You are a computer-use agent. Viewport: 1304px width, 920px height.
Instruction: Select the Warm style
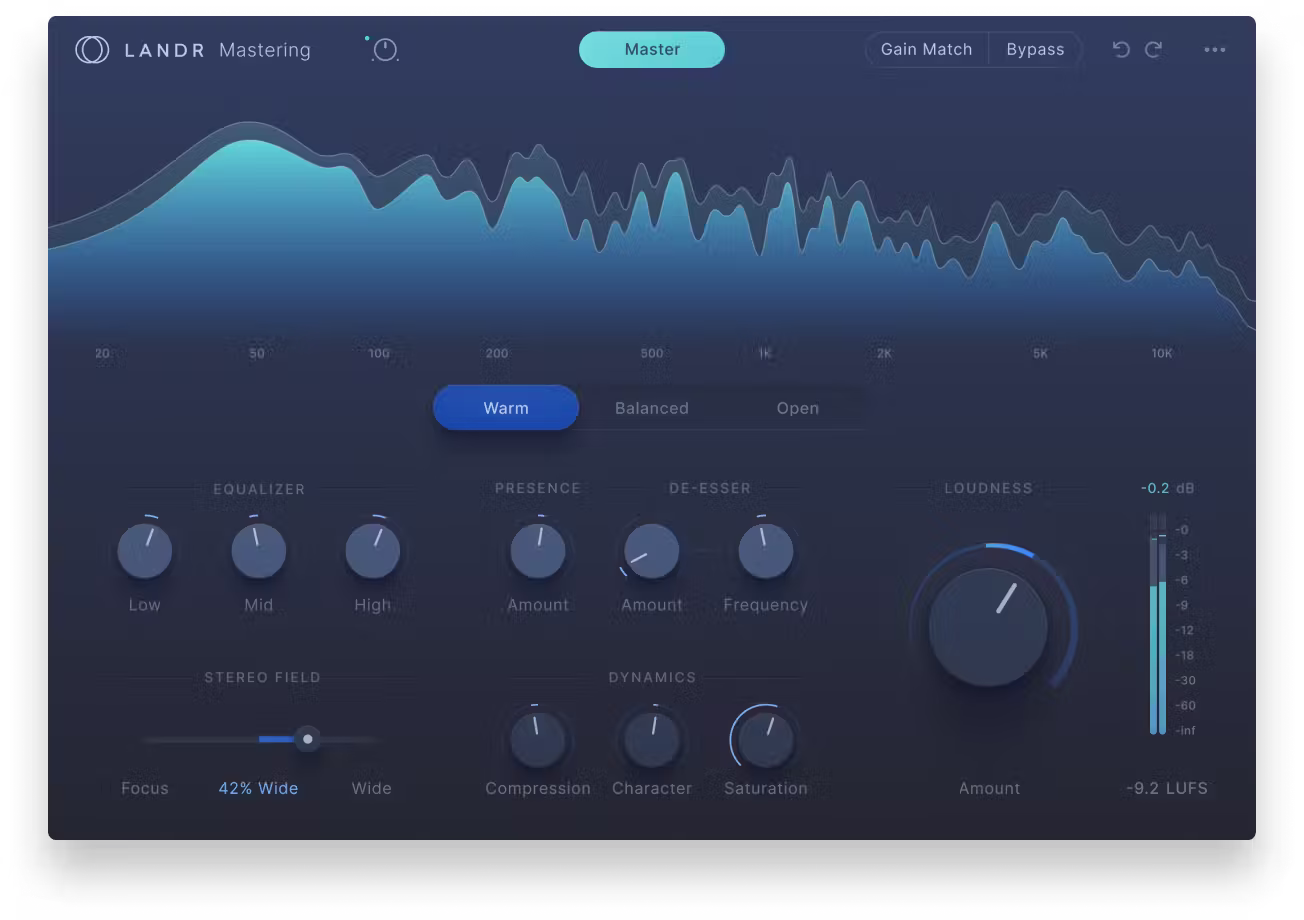506,408
